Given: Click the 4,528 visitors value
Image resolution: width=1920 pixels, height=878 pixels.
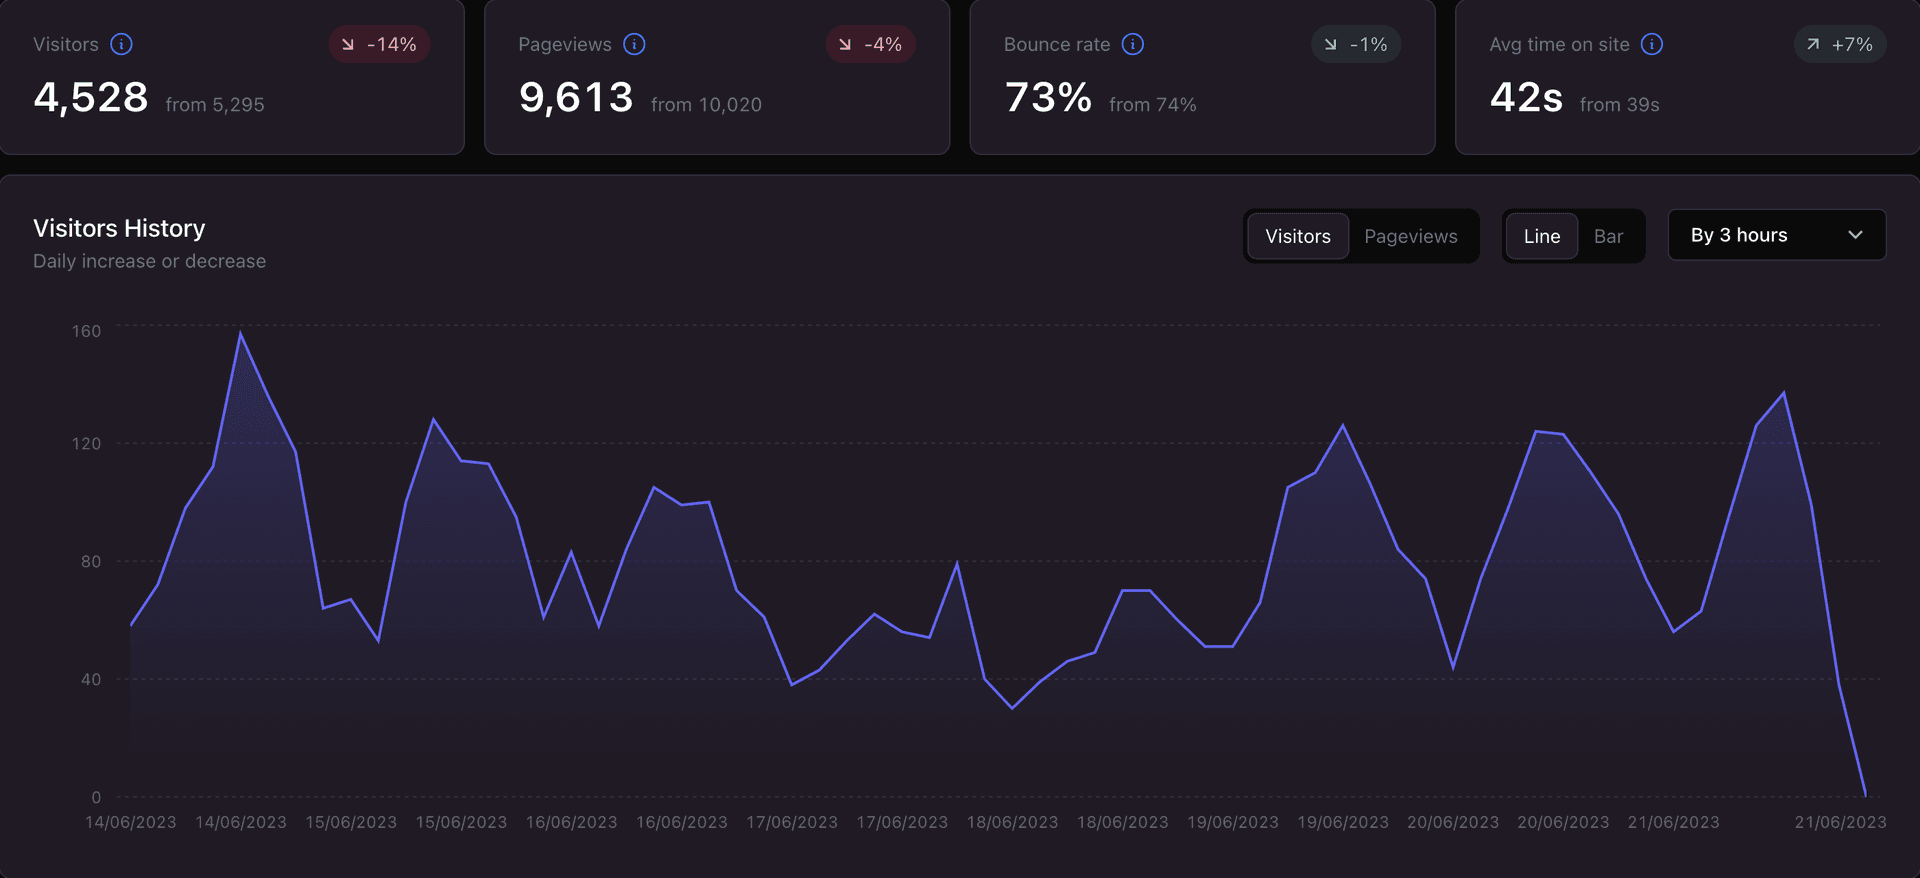Looking at the screenshot, I should coord(91,98).
